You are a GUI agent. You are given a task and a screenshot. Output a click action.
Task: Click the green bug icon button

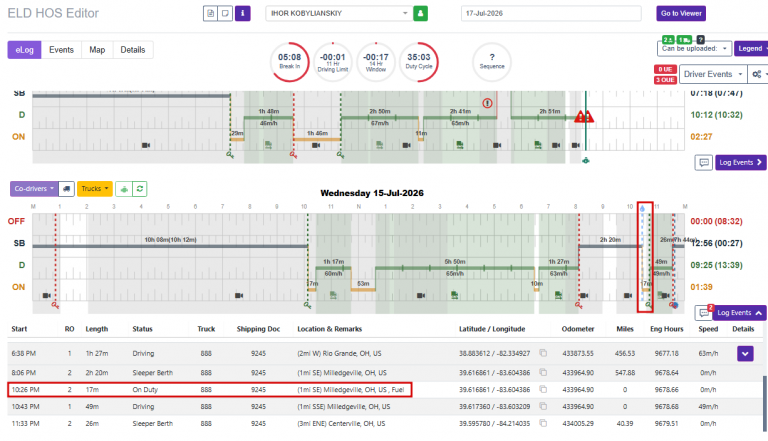(x=124, y=189)
